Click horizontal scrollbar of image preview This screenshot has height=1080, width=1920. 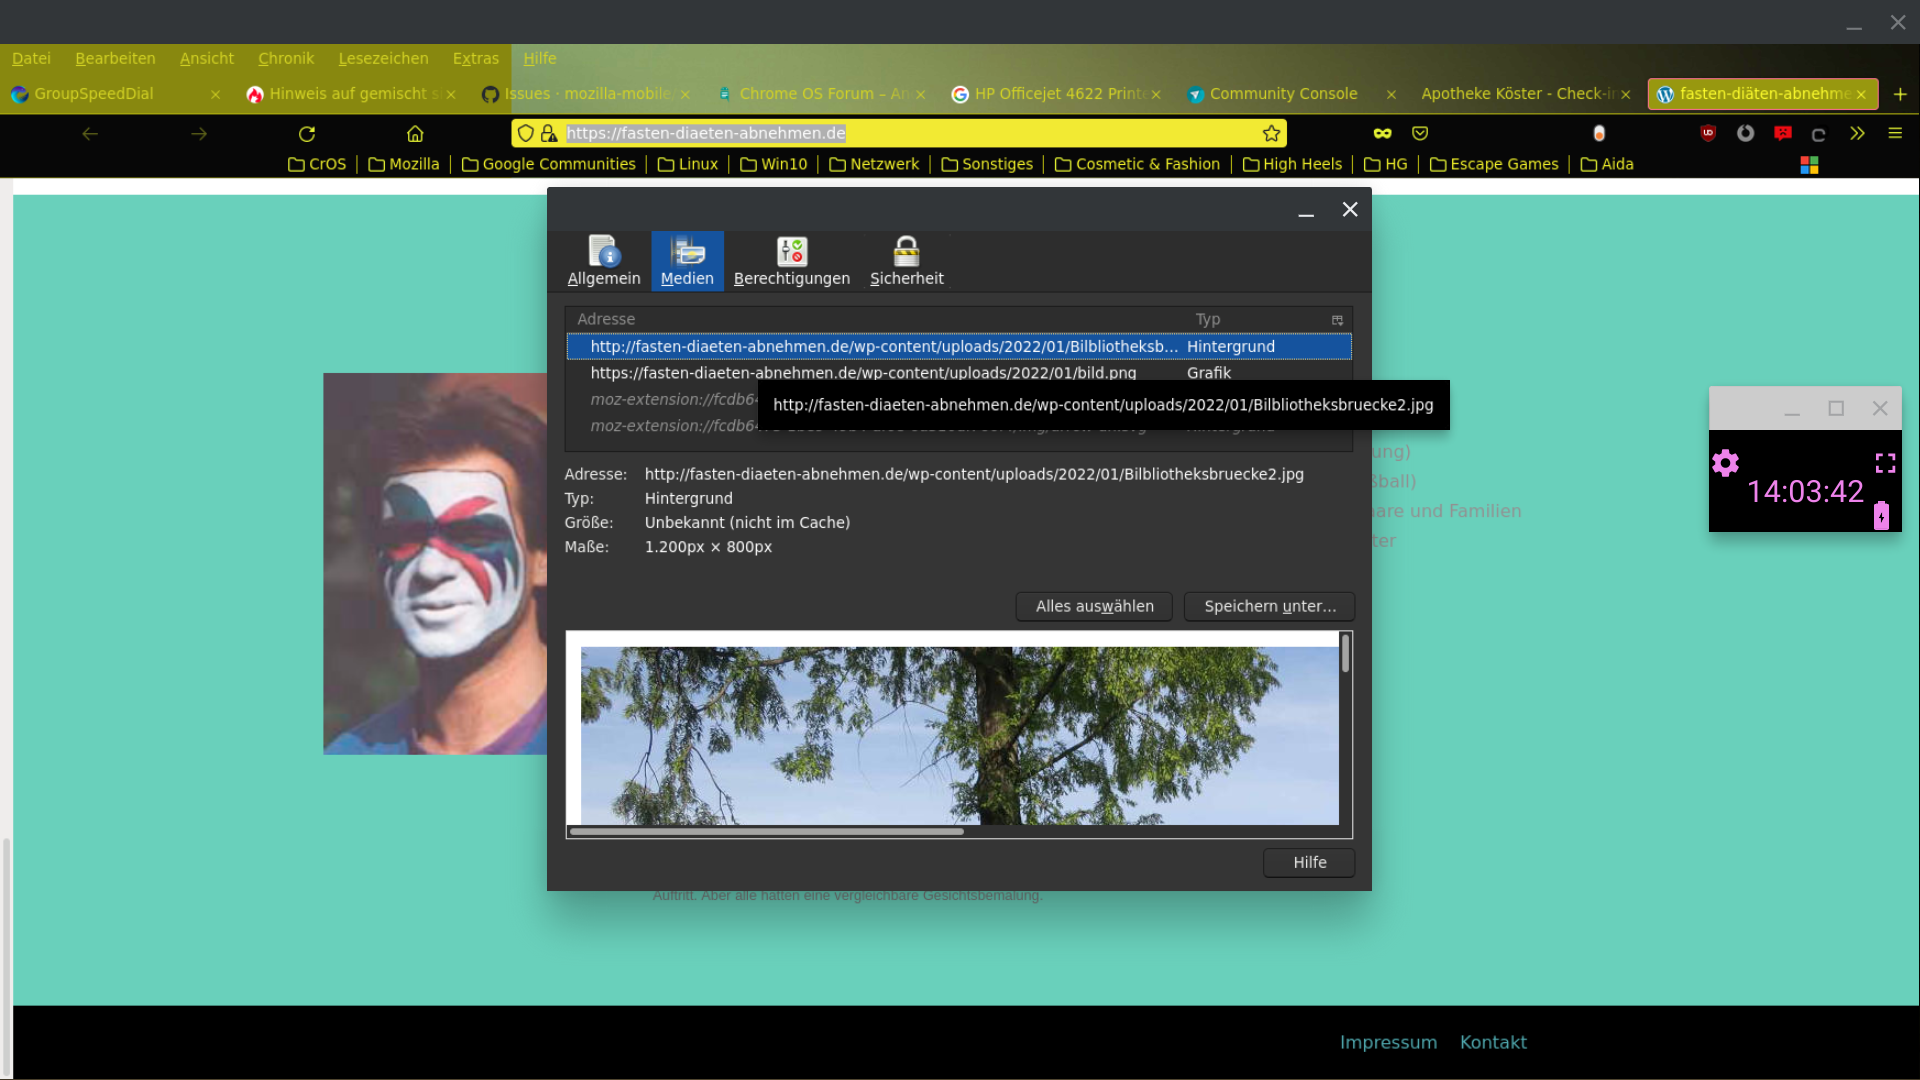[x=766, y=831]
